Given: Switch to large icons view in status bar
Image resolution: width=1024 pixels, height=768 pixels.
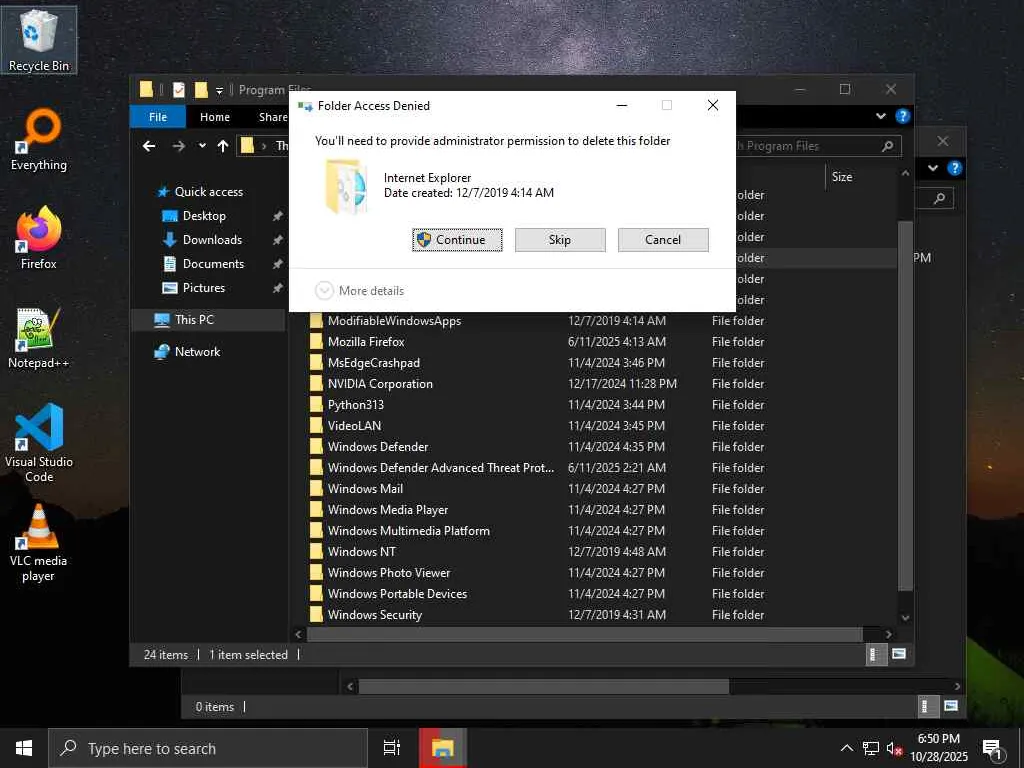Looking at the screenshot, I should (x=899, y=654).
